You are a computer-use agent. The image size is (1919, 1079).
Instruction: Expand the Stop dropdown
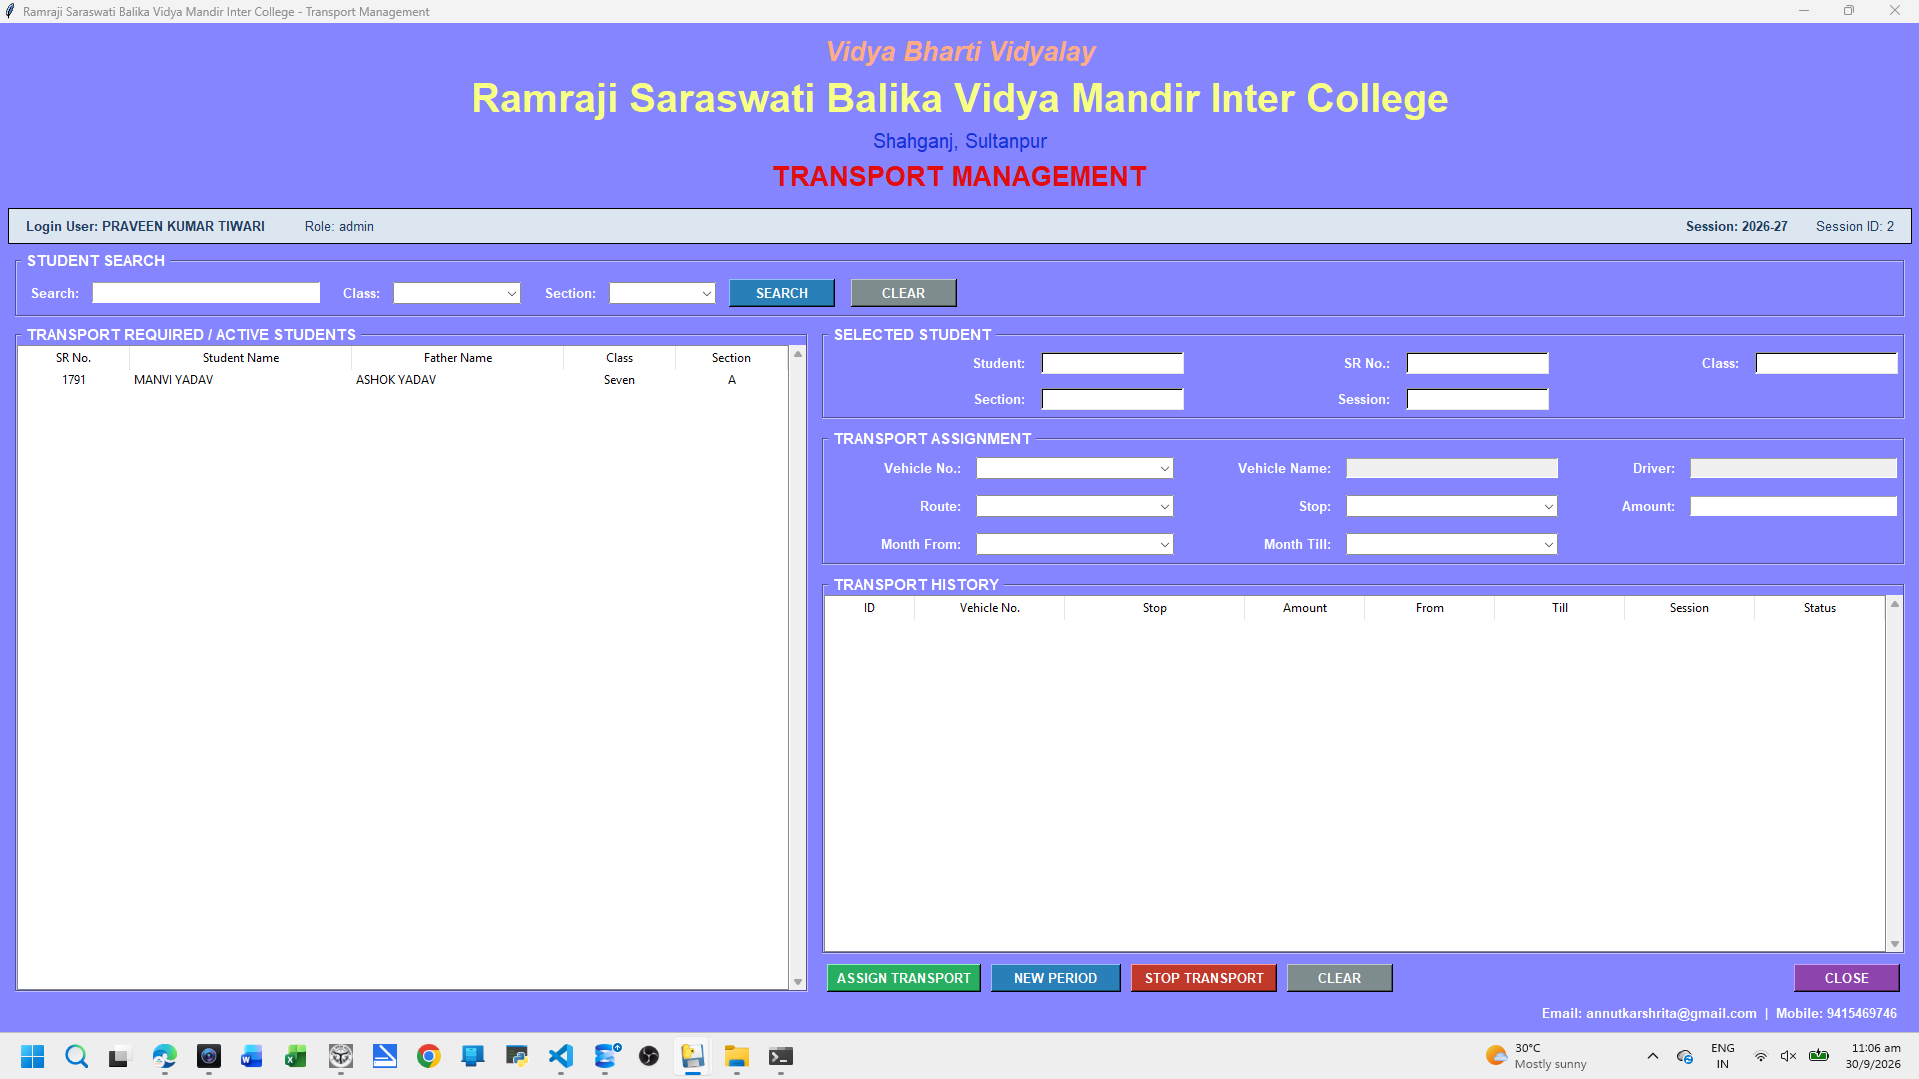(x=1451, y=506)
